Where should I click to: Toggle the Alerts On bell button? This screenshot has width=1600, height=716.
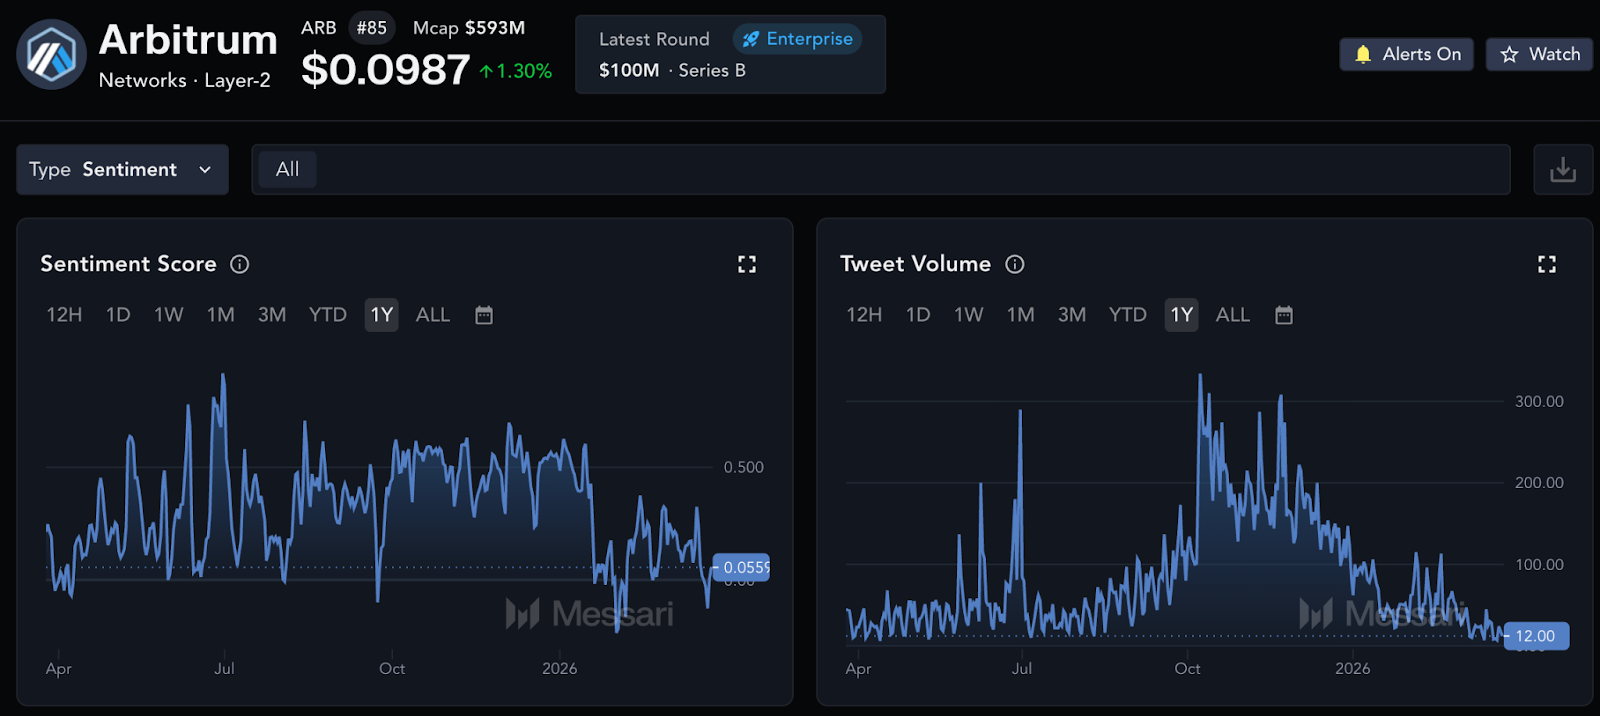pos(1406,54)
